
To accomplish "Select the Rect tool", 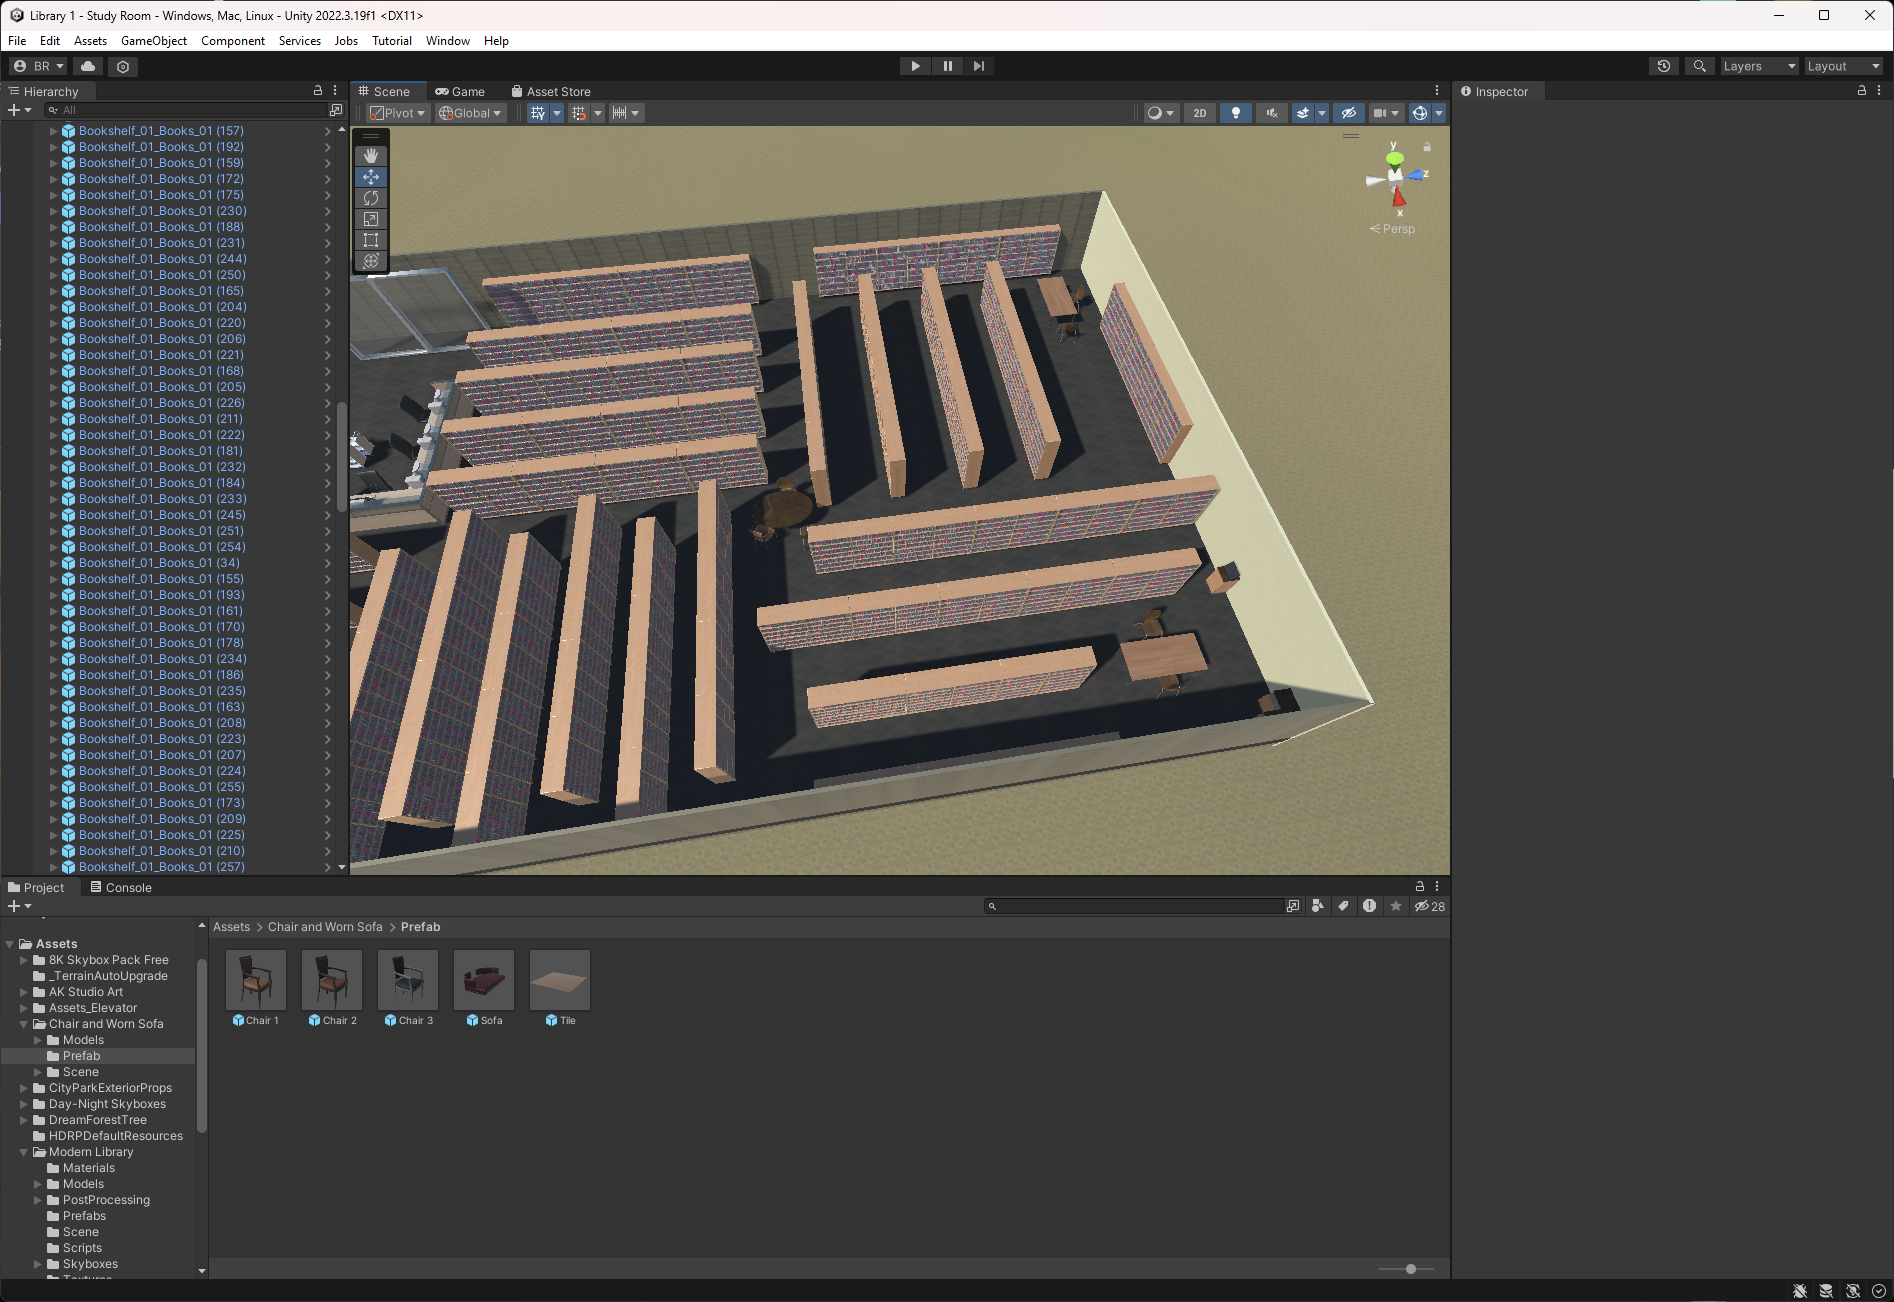I will point(371,240).
